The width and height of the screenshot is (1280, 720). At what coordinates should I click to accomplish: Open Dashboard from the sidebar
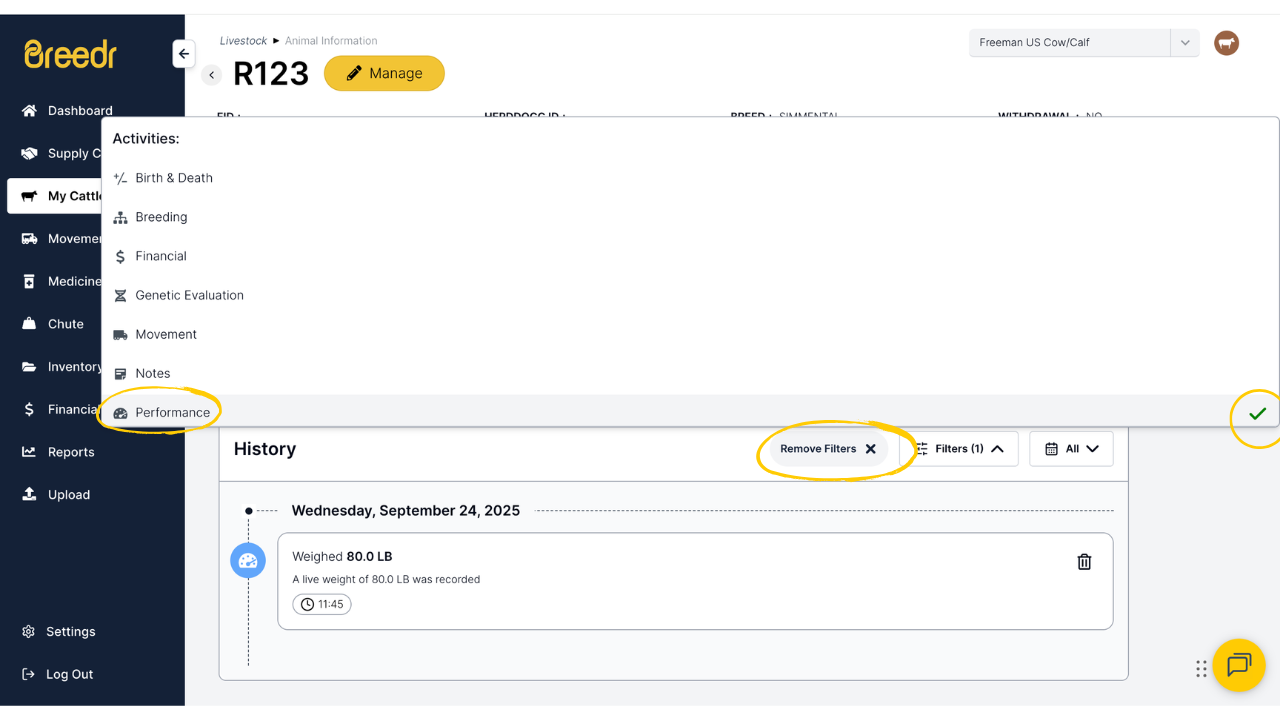(x=80, y=111)
